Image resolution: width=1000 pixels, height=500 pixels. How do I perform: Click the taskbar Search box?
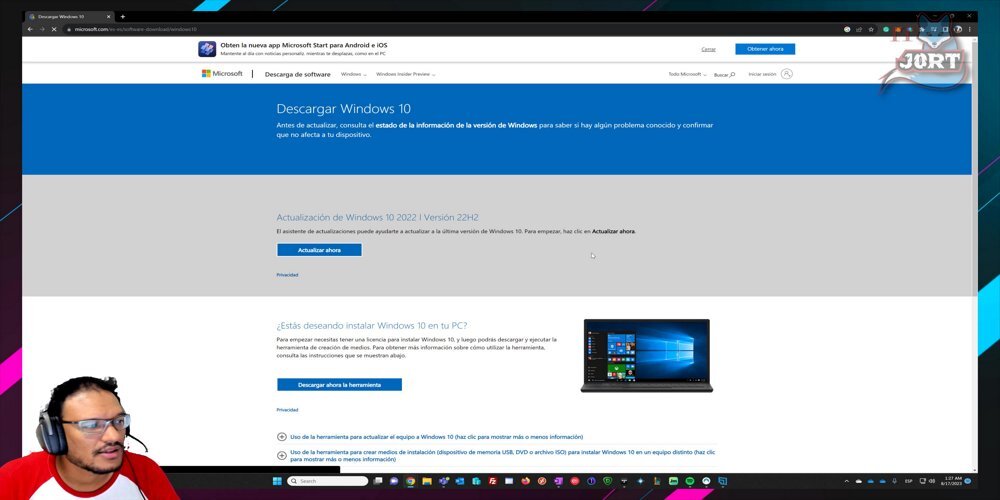(328, 481)
